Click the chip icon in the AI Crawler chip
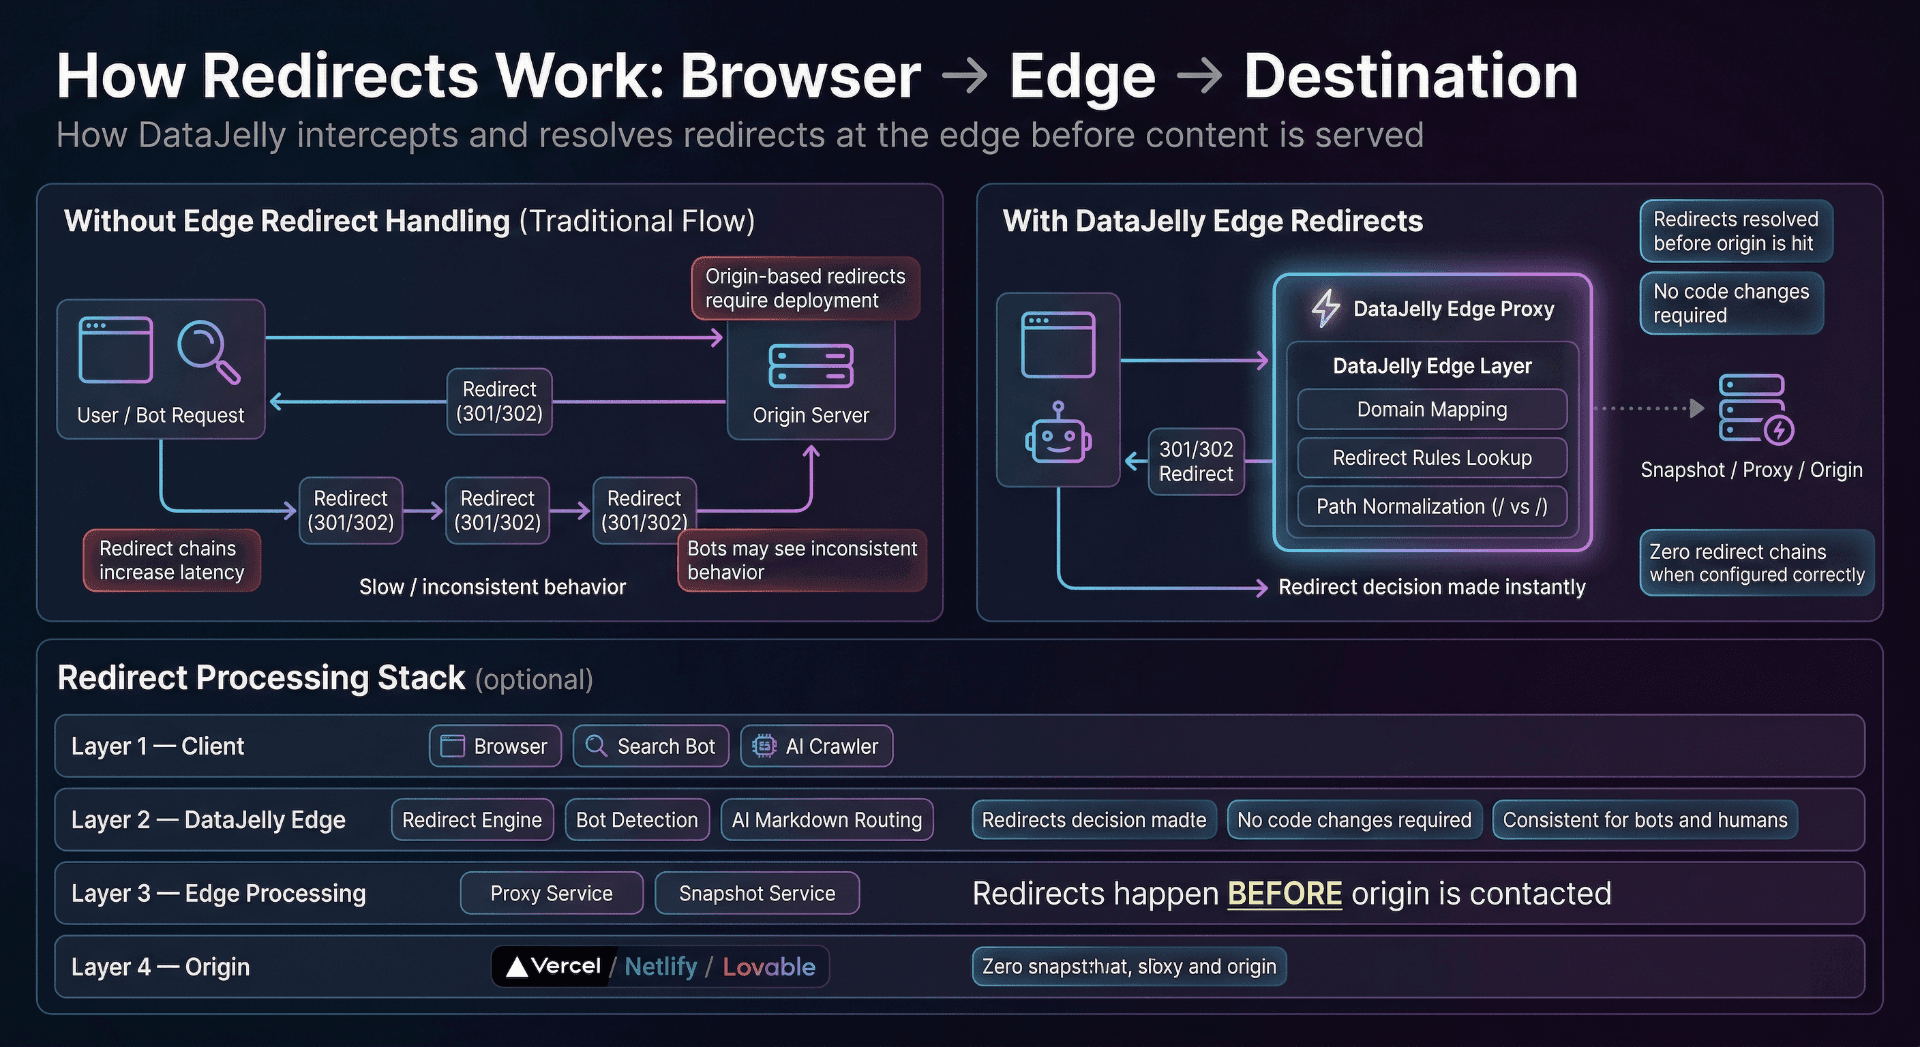This screenshot has height=1047, width=1920. (x=764, y=746)
